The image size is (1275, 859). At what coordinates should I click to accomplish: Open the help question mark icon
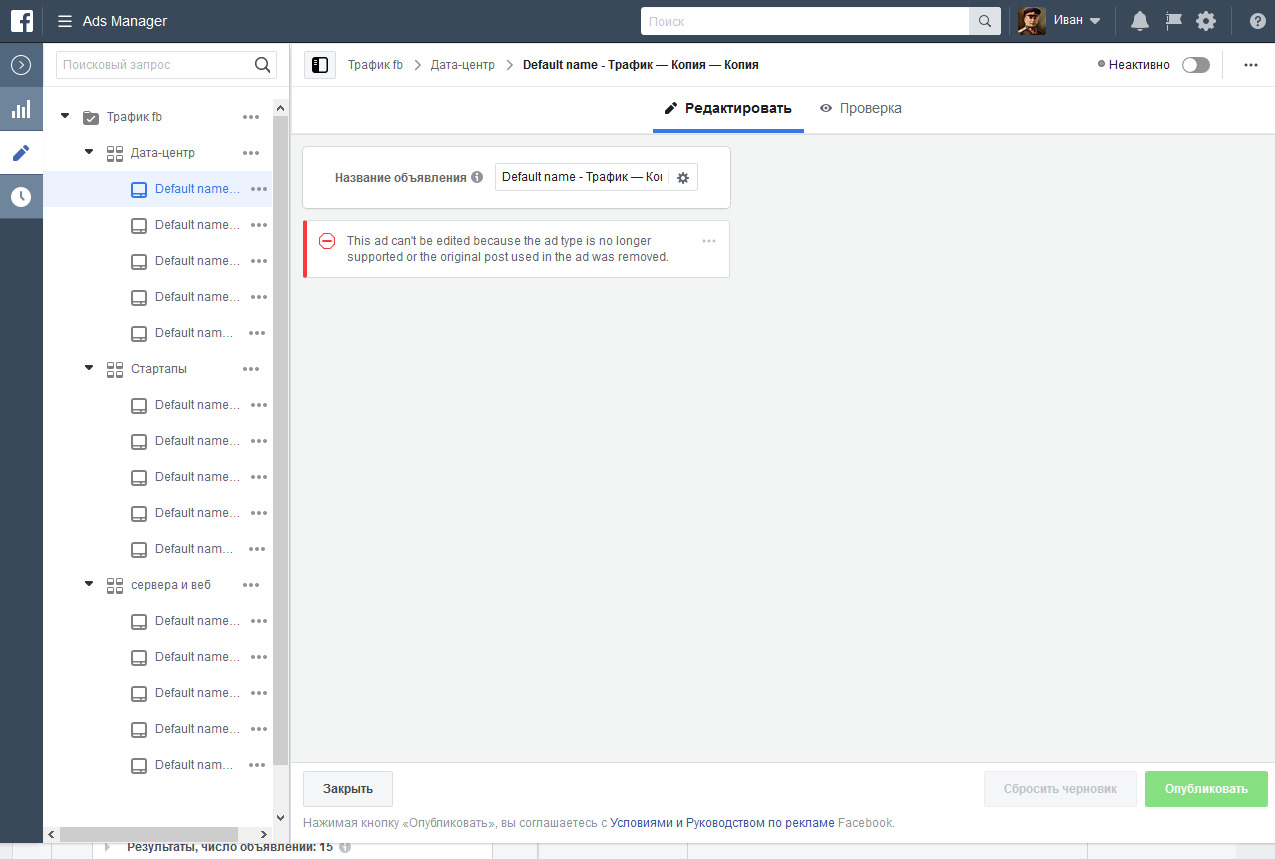tap(1257, 21)
